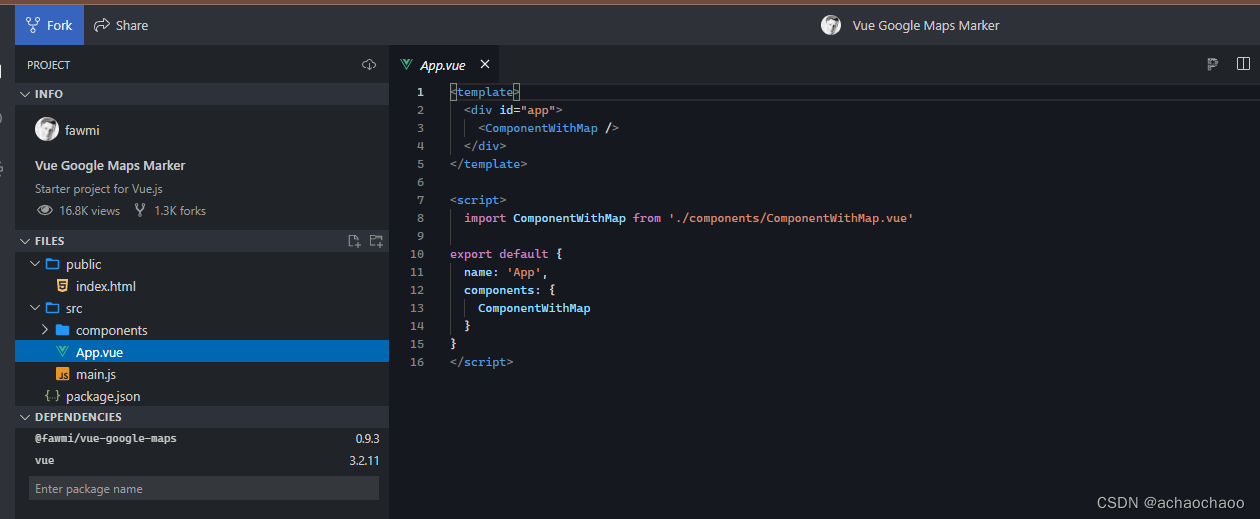
Task: Click the top bar project title
Action: (x=926, y=25)
